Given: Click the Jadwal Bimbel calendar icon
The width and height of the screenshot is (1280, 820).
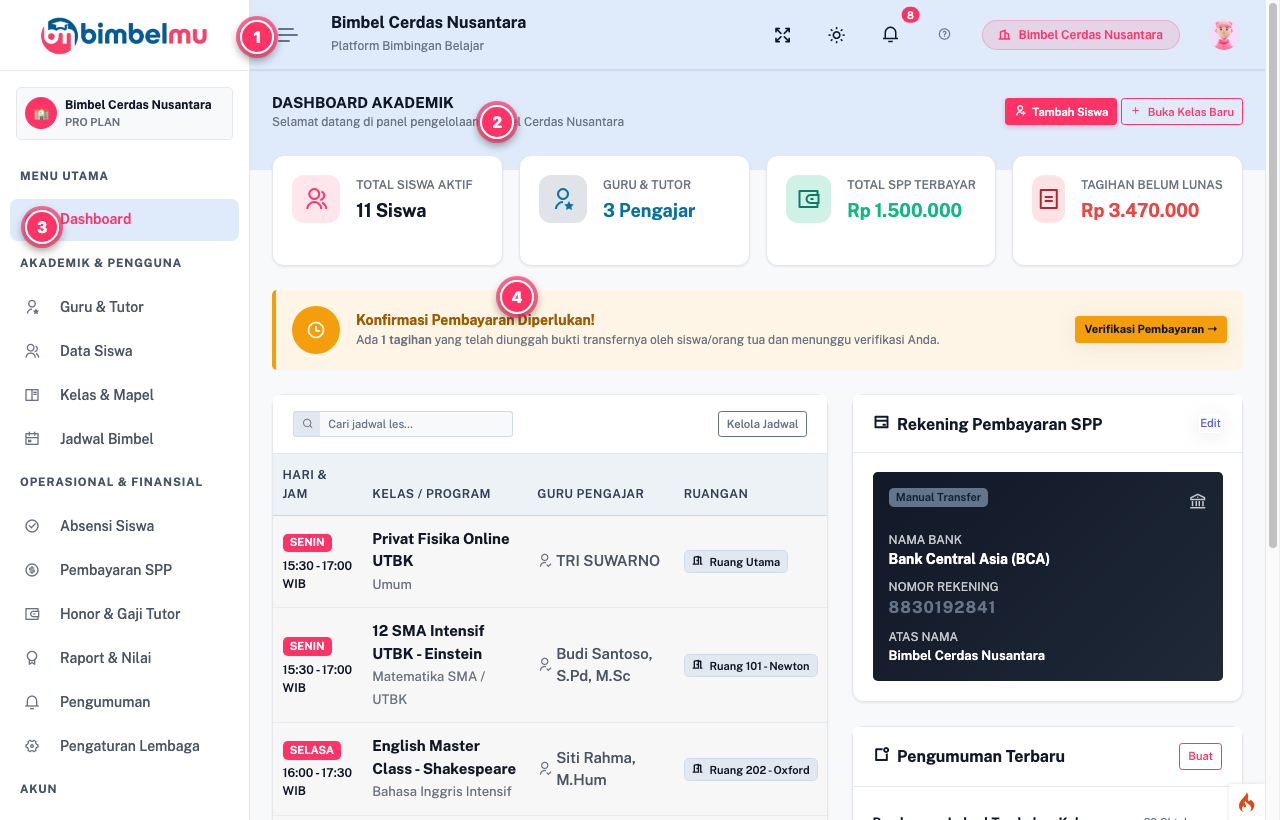Looking at the screenshot, I should [x=32, y=439].
